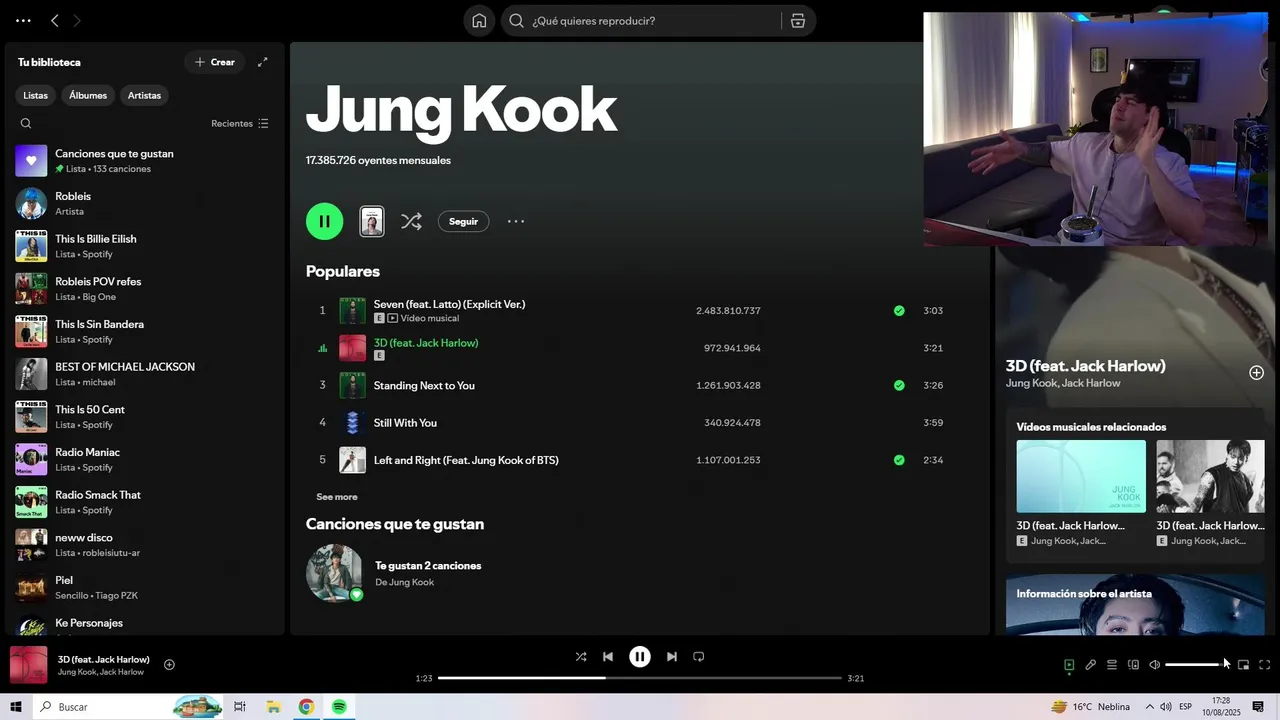Open Canciones que te gustan playlist

point(144,160)
